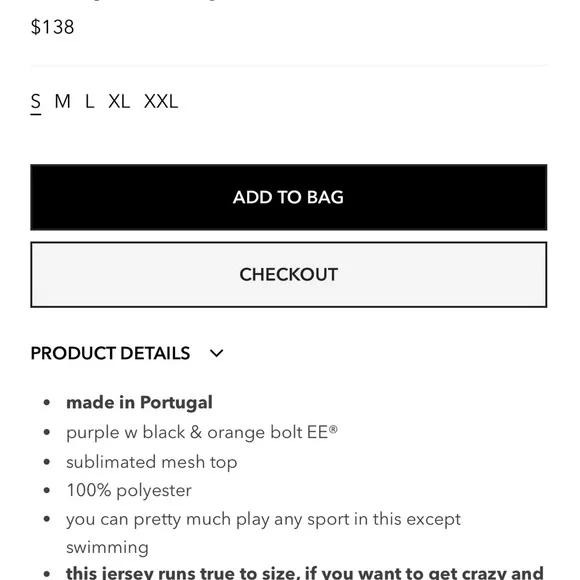Click the $138 price text
The width and height of the screenshot is (580, 580).
[x=53, y=27]
